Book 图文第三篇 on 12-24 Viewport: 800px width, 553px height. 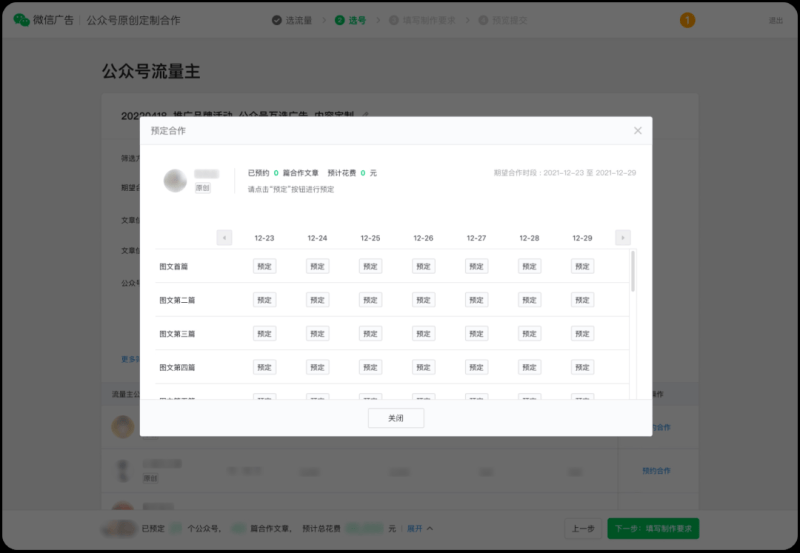(317, 334)
